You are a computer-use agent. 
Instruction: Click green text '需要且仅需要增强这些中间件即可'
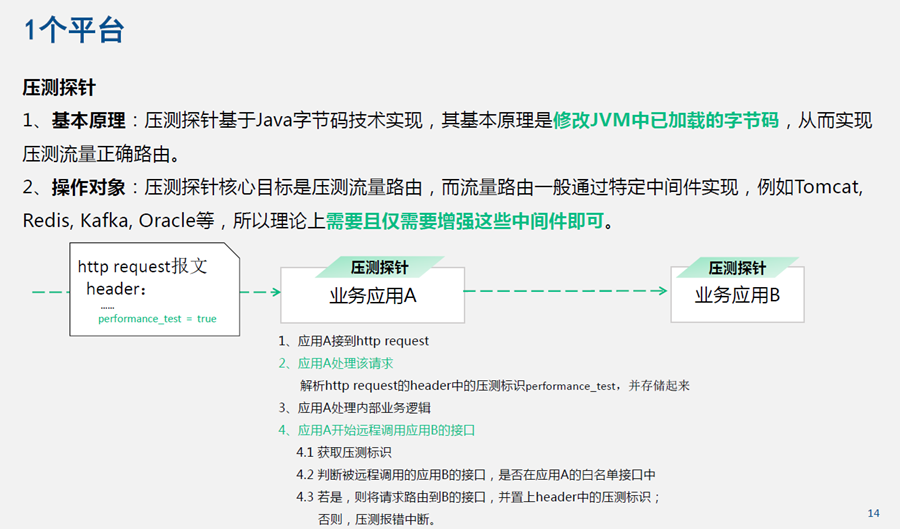pyautogui.click(x=465, y=221)
